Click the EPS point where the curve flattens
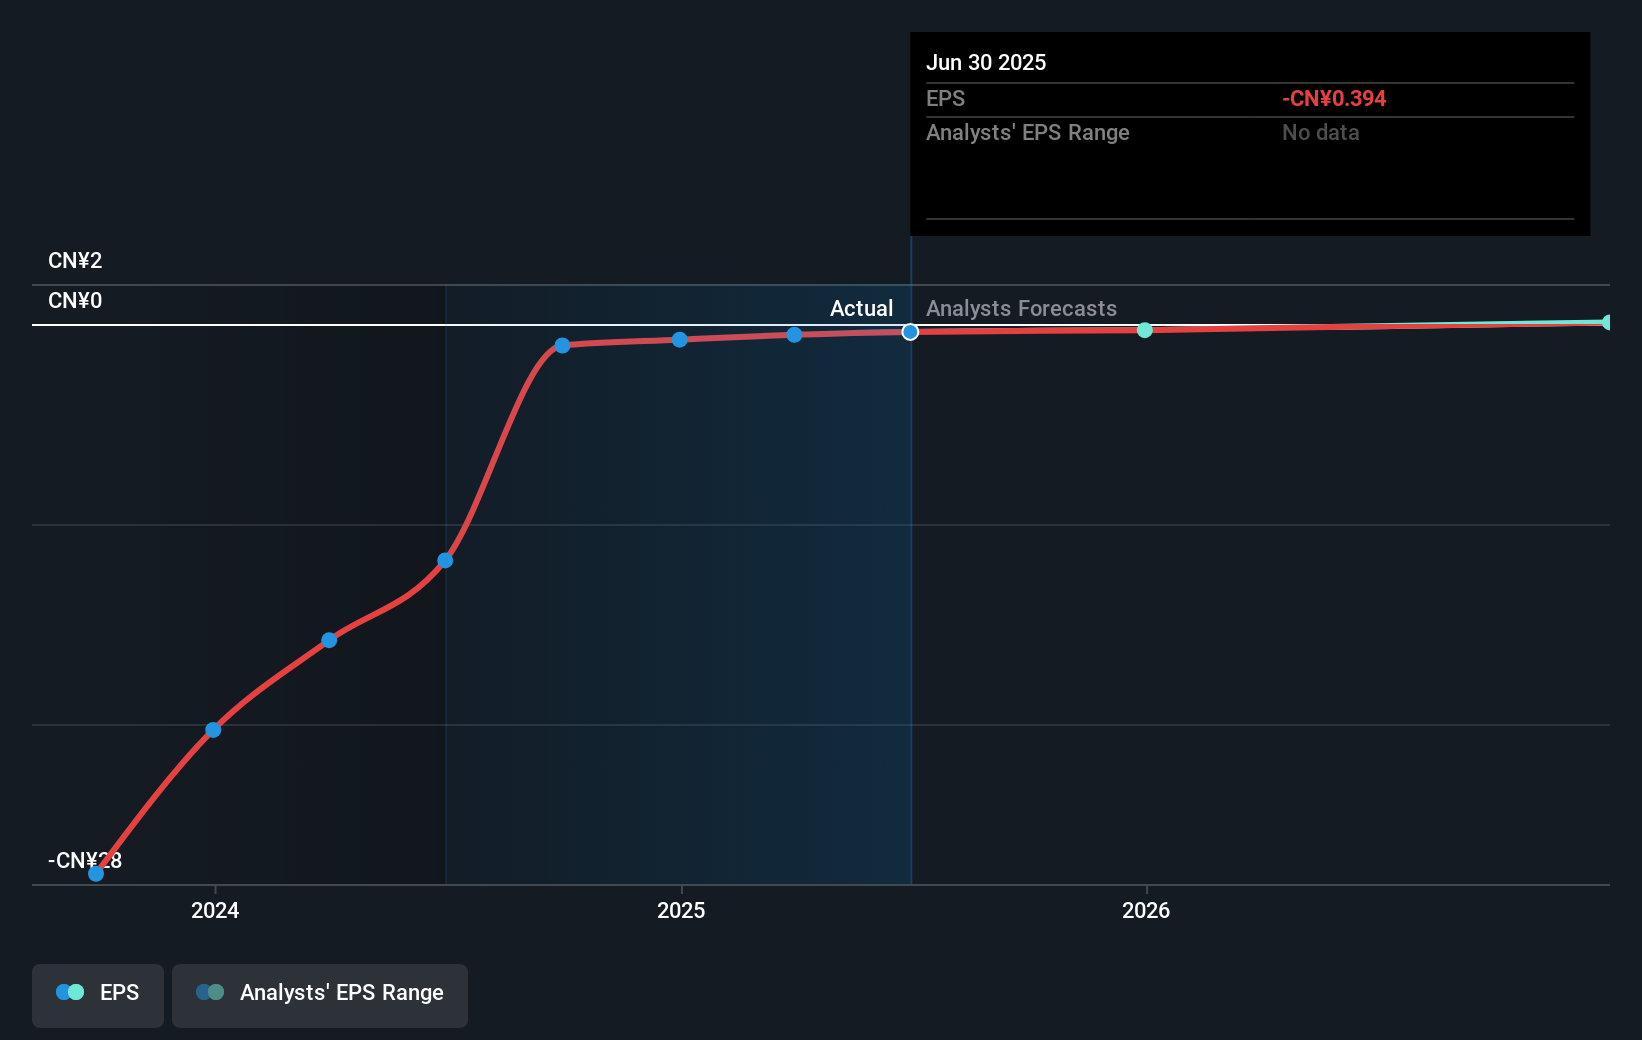This screenshot has height=1040, width=1642. [x=562, y=345]
